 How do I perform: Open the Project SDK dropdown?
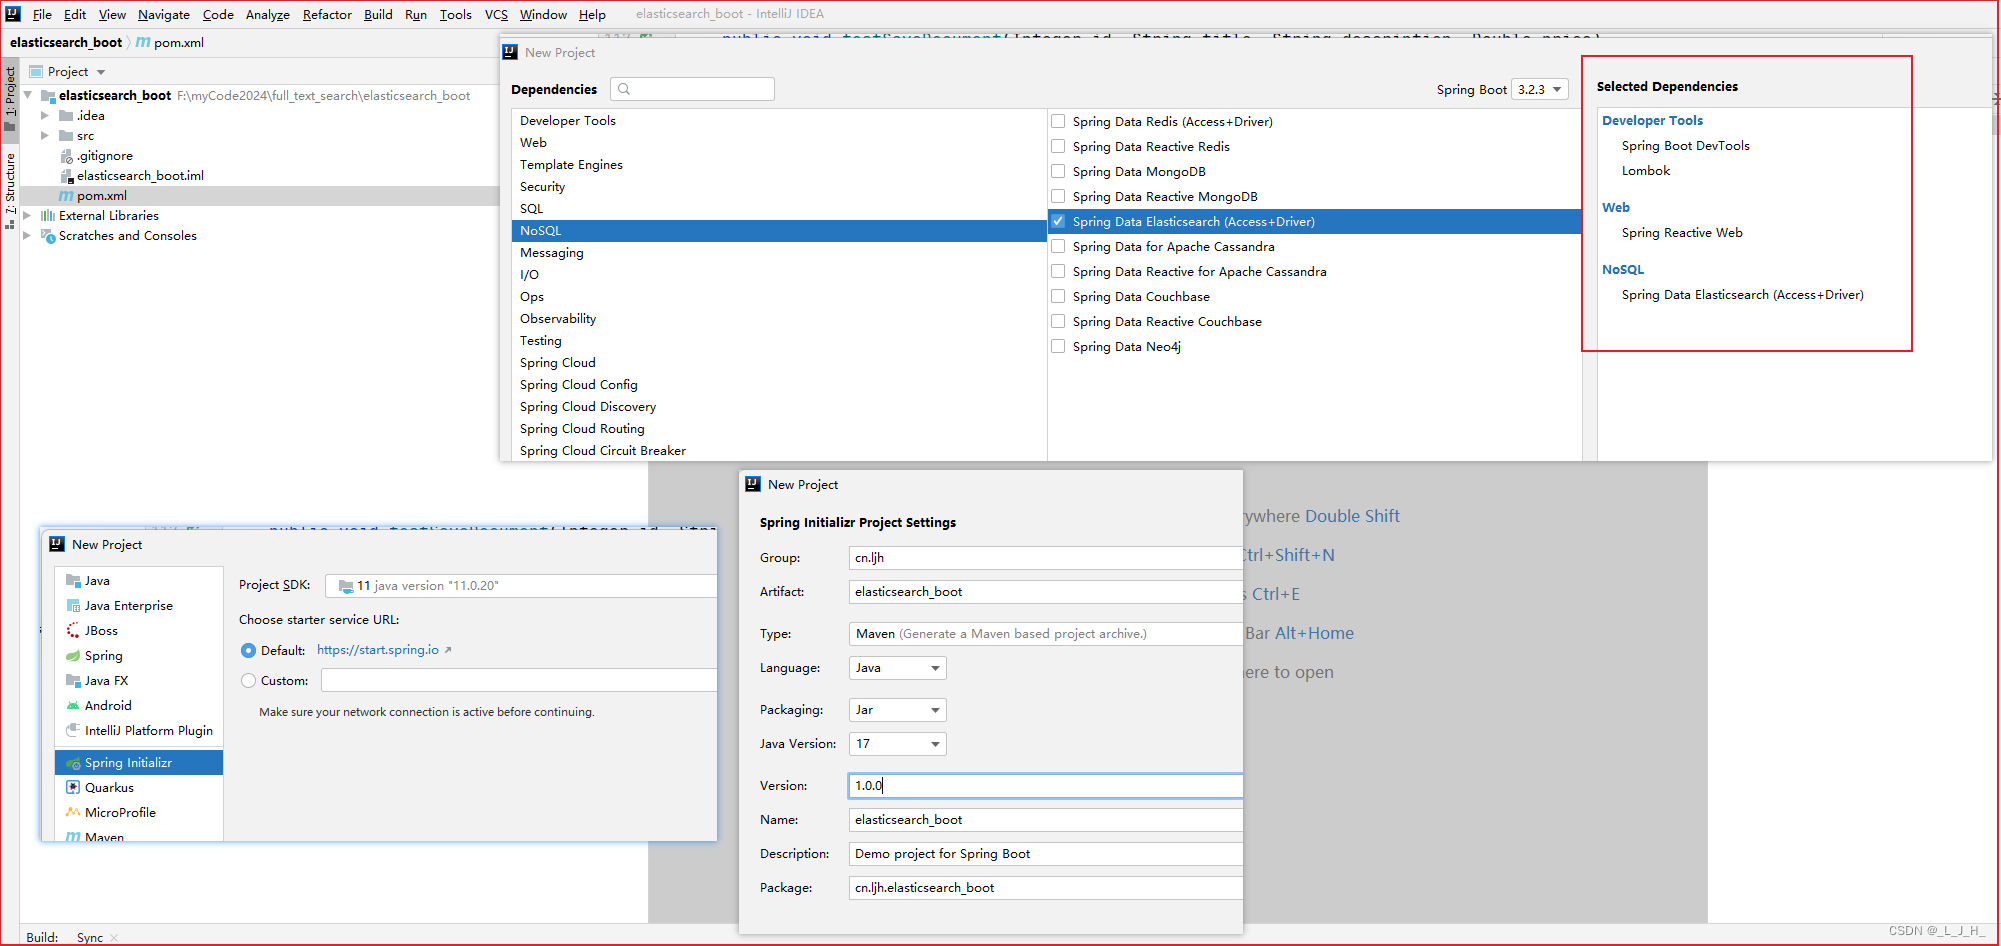click(522, 586)
